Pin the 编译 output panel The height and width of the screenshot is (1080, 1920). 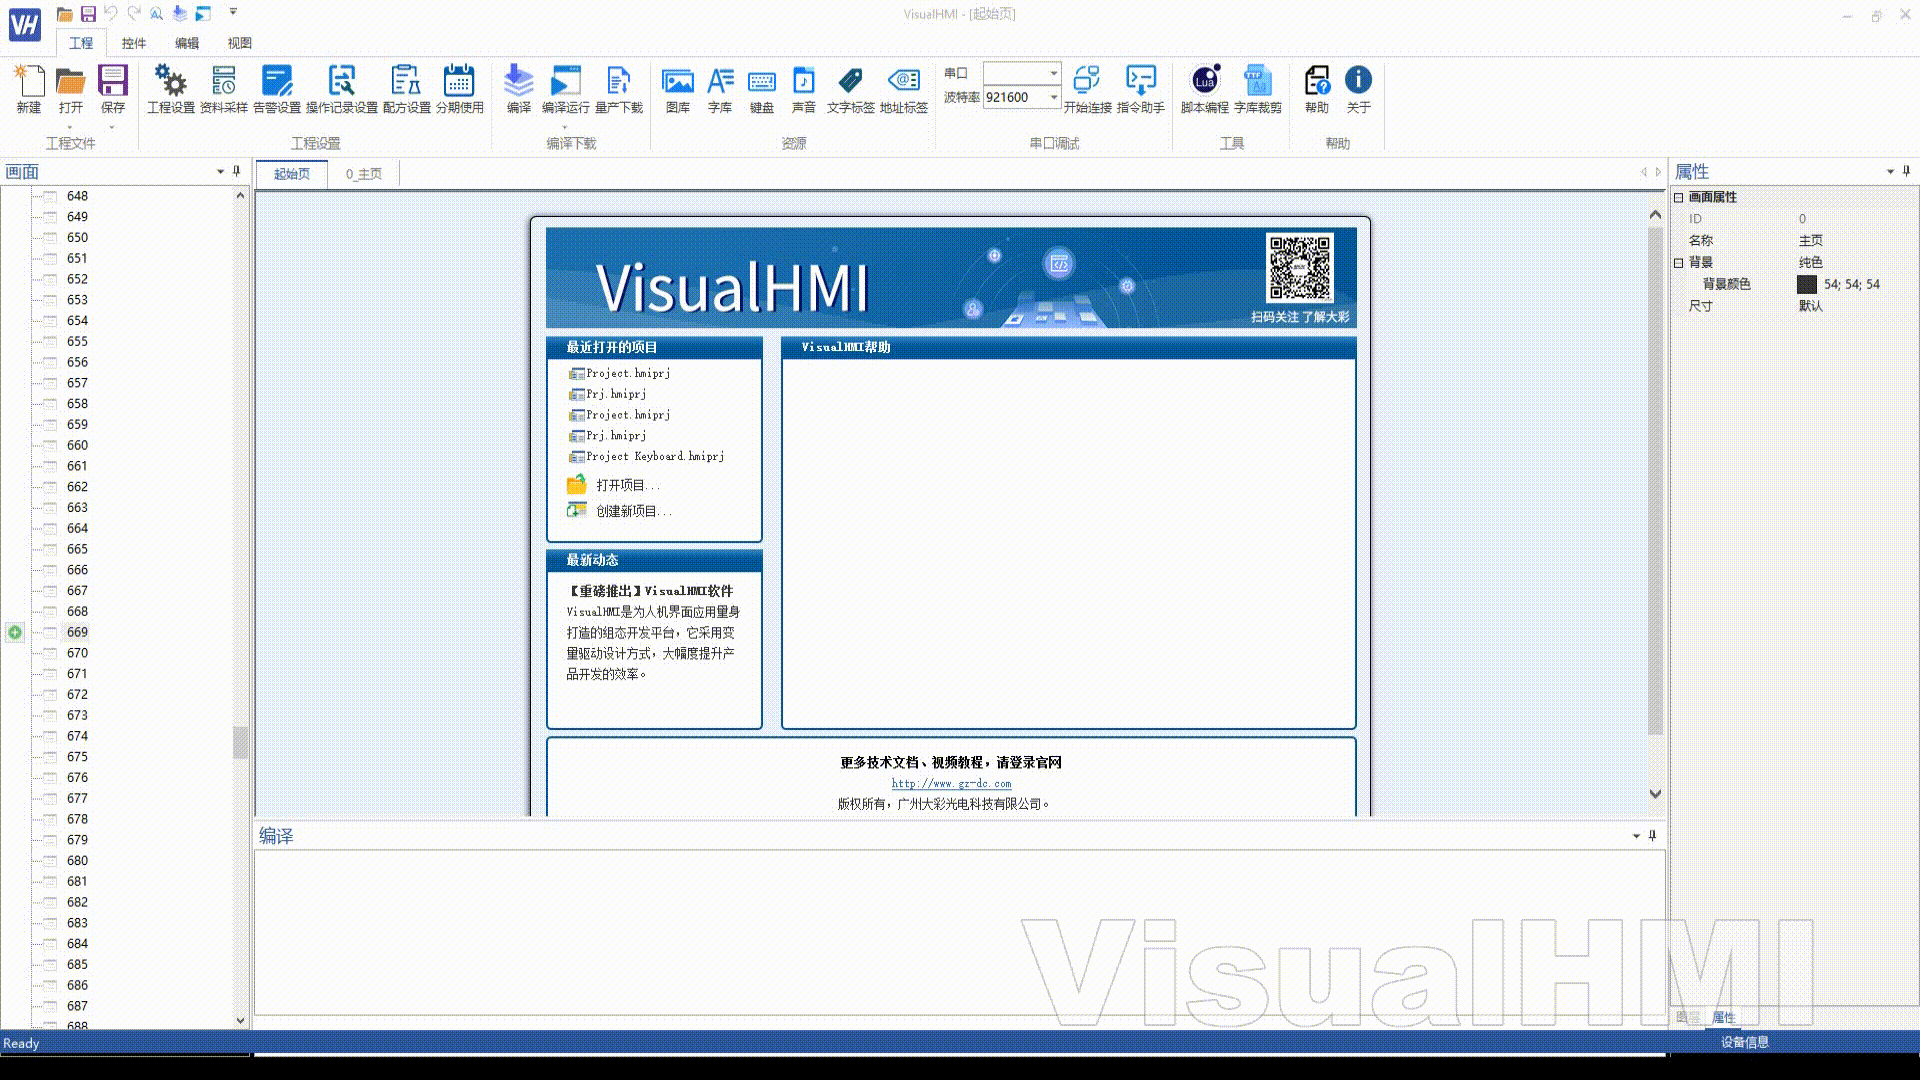1652,835
